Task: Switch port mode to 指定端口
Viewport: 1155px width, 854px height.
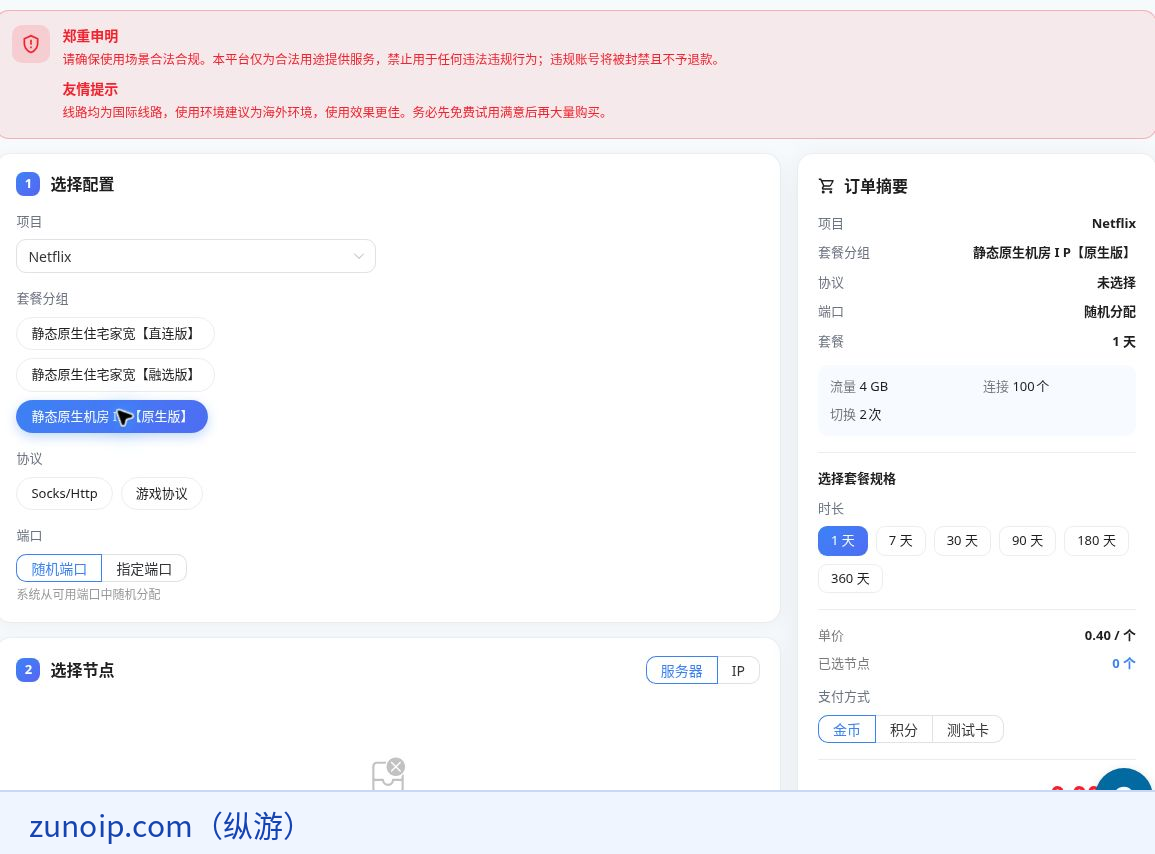Action: (144, 569)
